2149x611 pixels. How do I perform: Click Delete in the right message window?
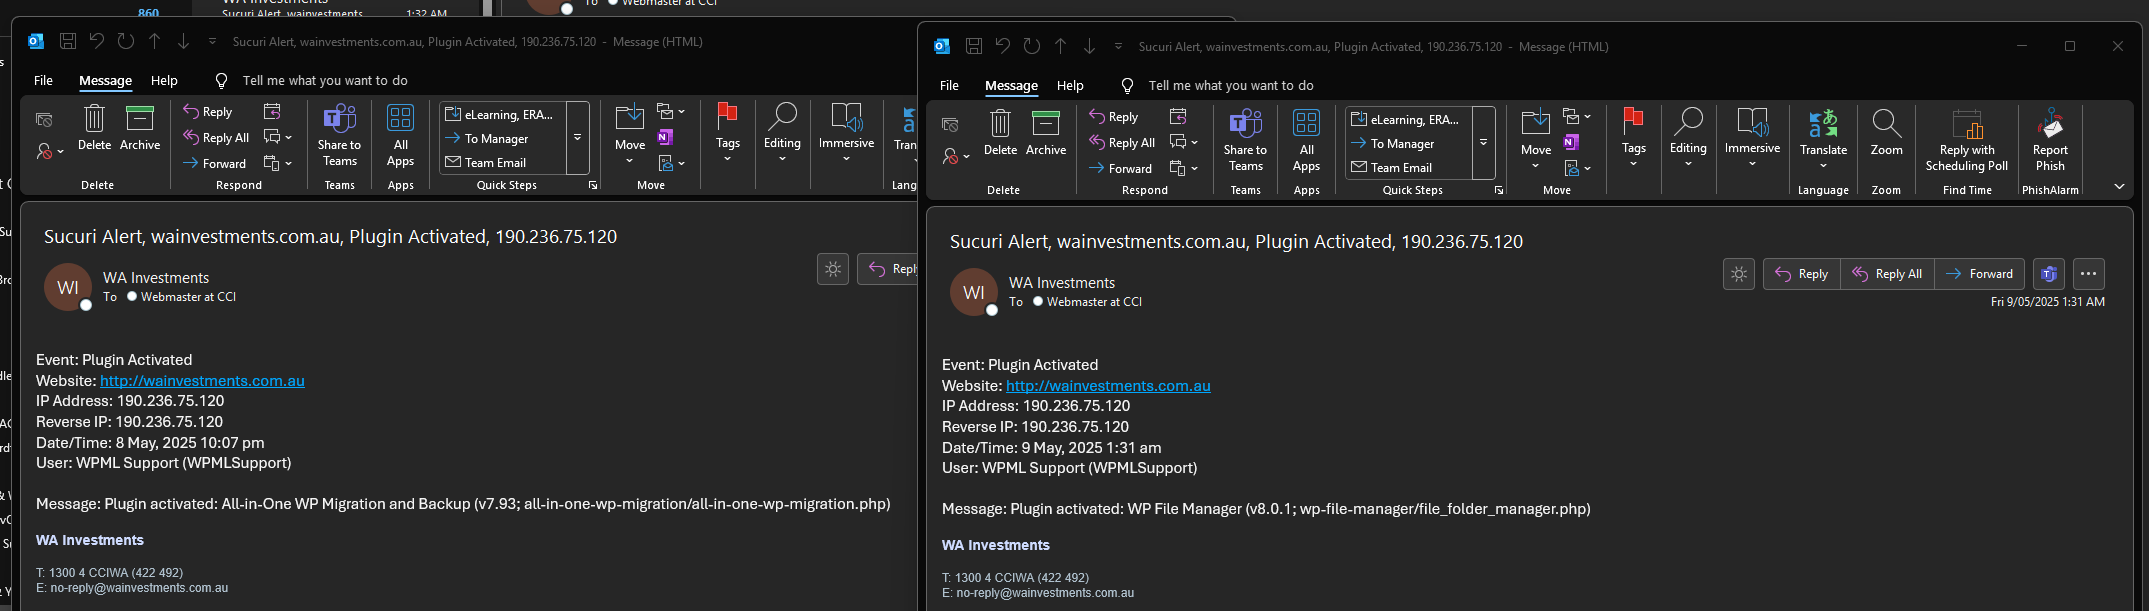pyautogui.click(x=1000, y=133)
